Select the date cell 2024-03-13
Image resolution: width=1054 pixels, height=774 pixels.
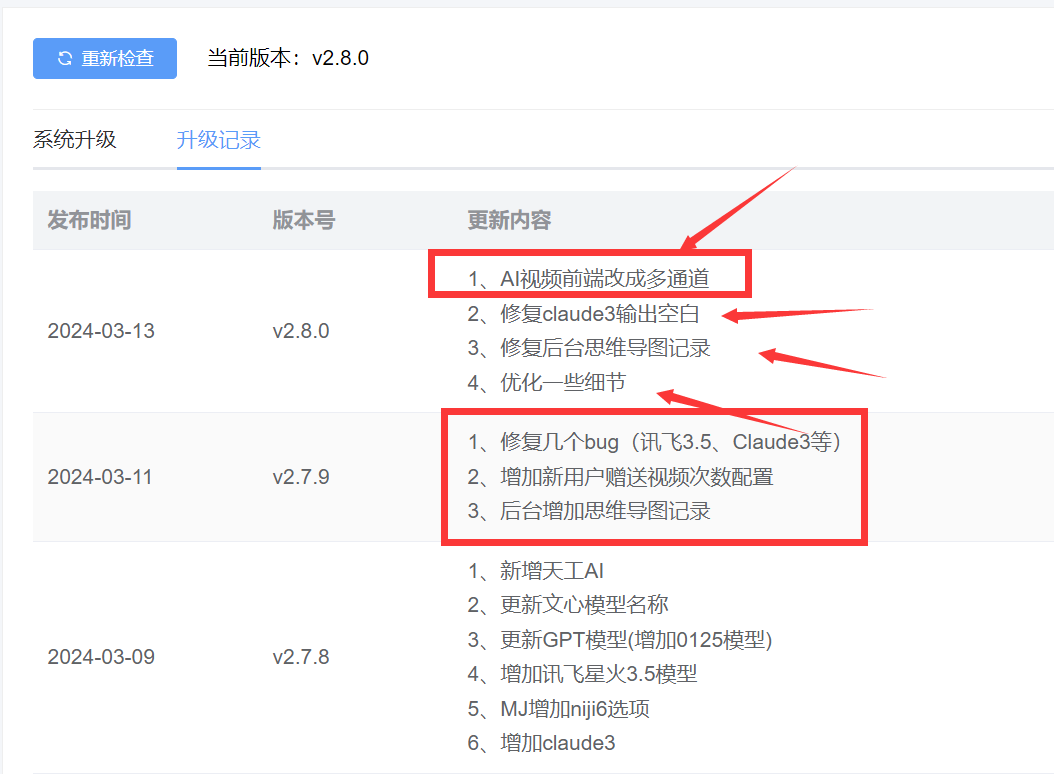point(101,331)
